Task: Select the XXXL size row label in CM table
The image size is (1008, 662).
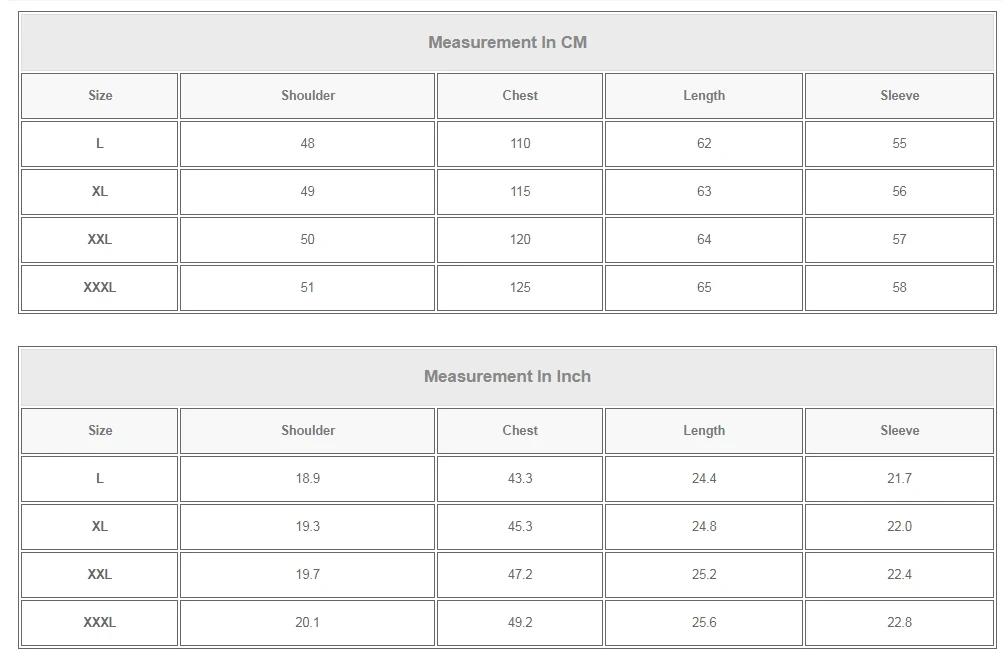Action: 100,287
